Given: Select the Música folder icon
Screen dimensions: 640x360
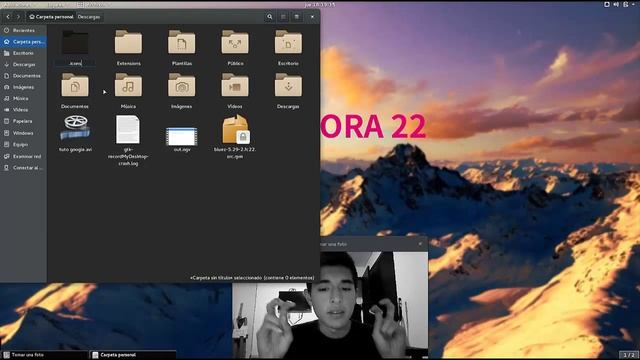Looking at the screenshot, I should pyautogui.click(x=128, y=85).
